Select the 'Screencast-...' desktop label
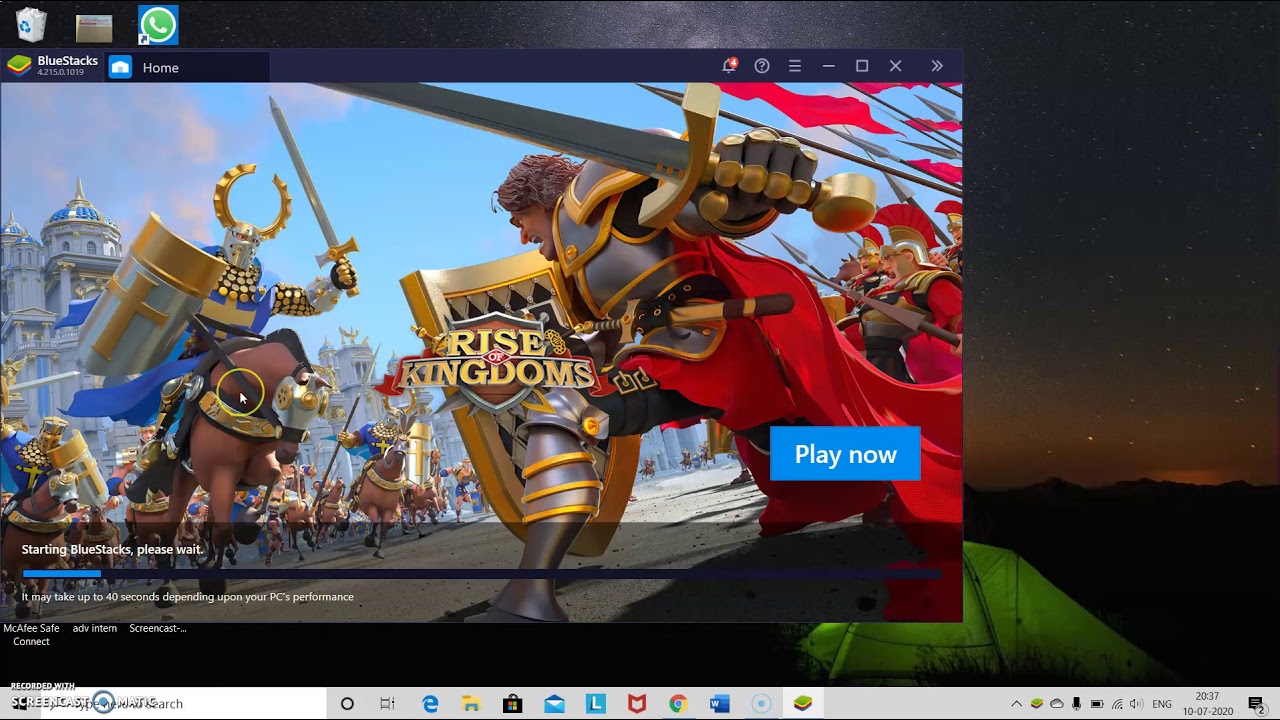Viewport: 1280px width, 720px height. click(158, 628)
